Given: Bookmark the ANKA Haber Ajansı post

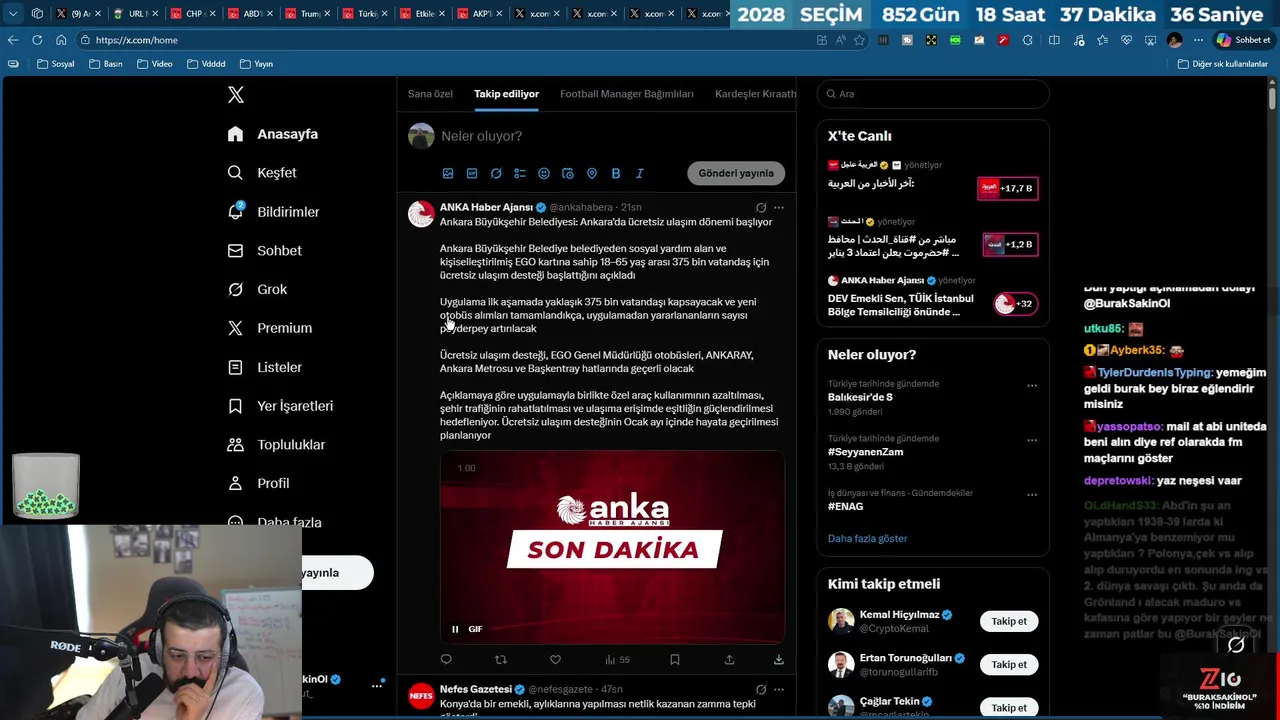Looking at the screenshot, I should click(675, 659).
